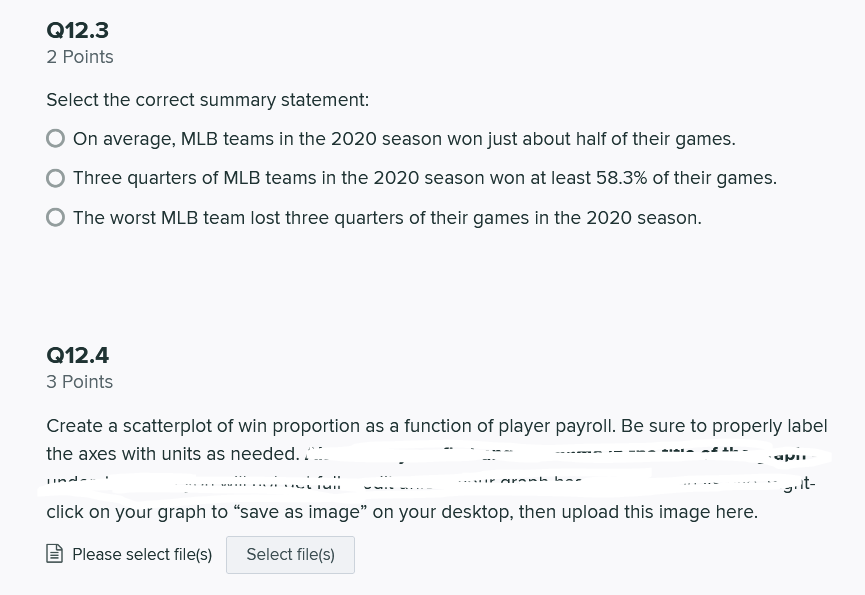Click the "the axes with units as needed" text

tap(172, 454)
